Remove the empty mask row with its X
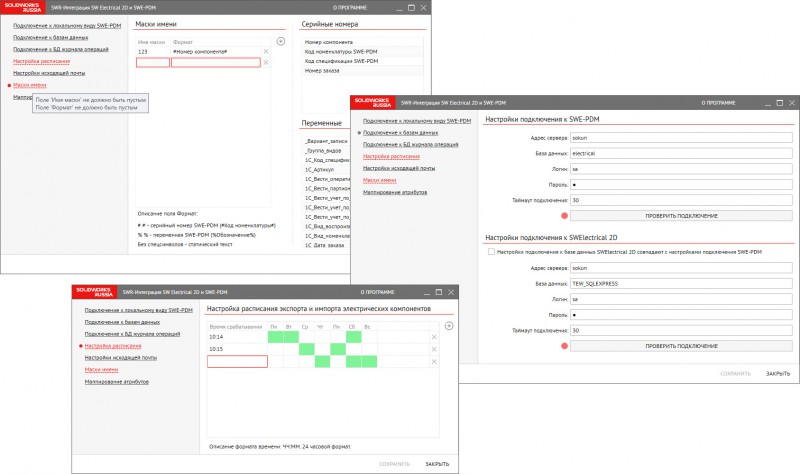Screen dimensions: 800x474 tap(266, 62)
